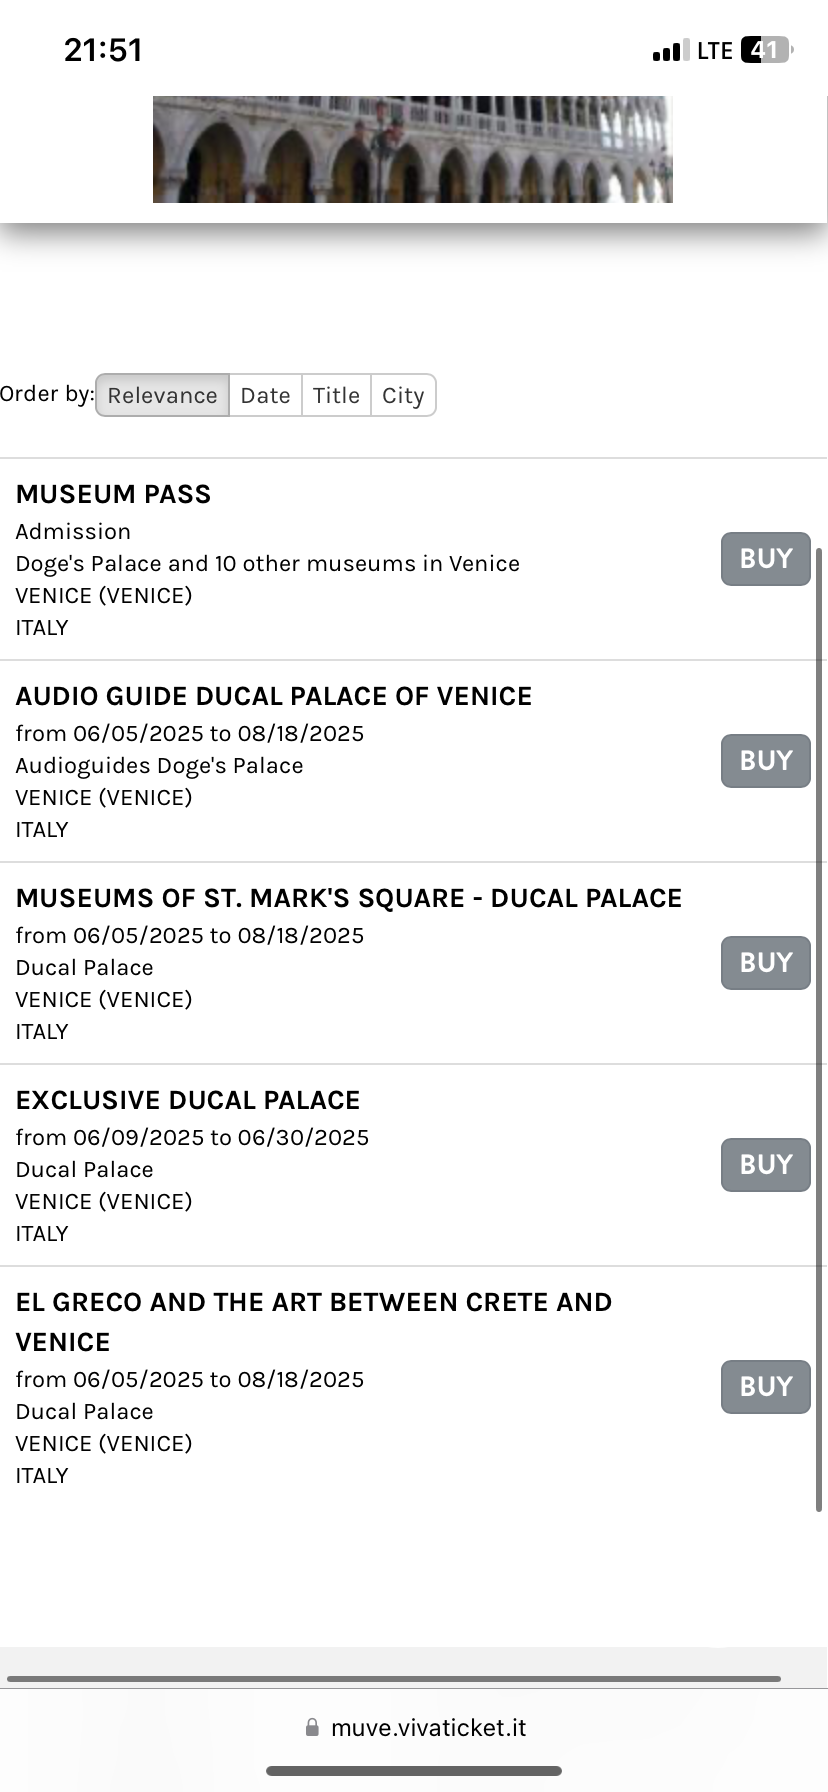
Task: Click the horizontal scrollbar at bottom
Action: pos(394,1679)
